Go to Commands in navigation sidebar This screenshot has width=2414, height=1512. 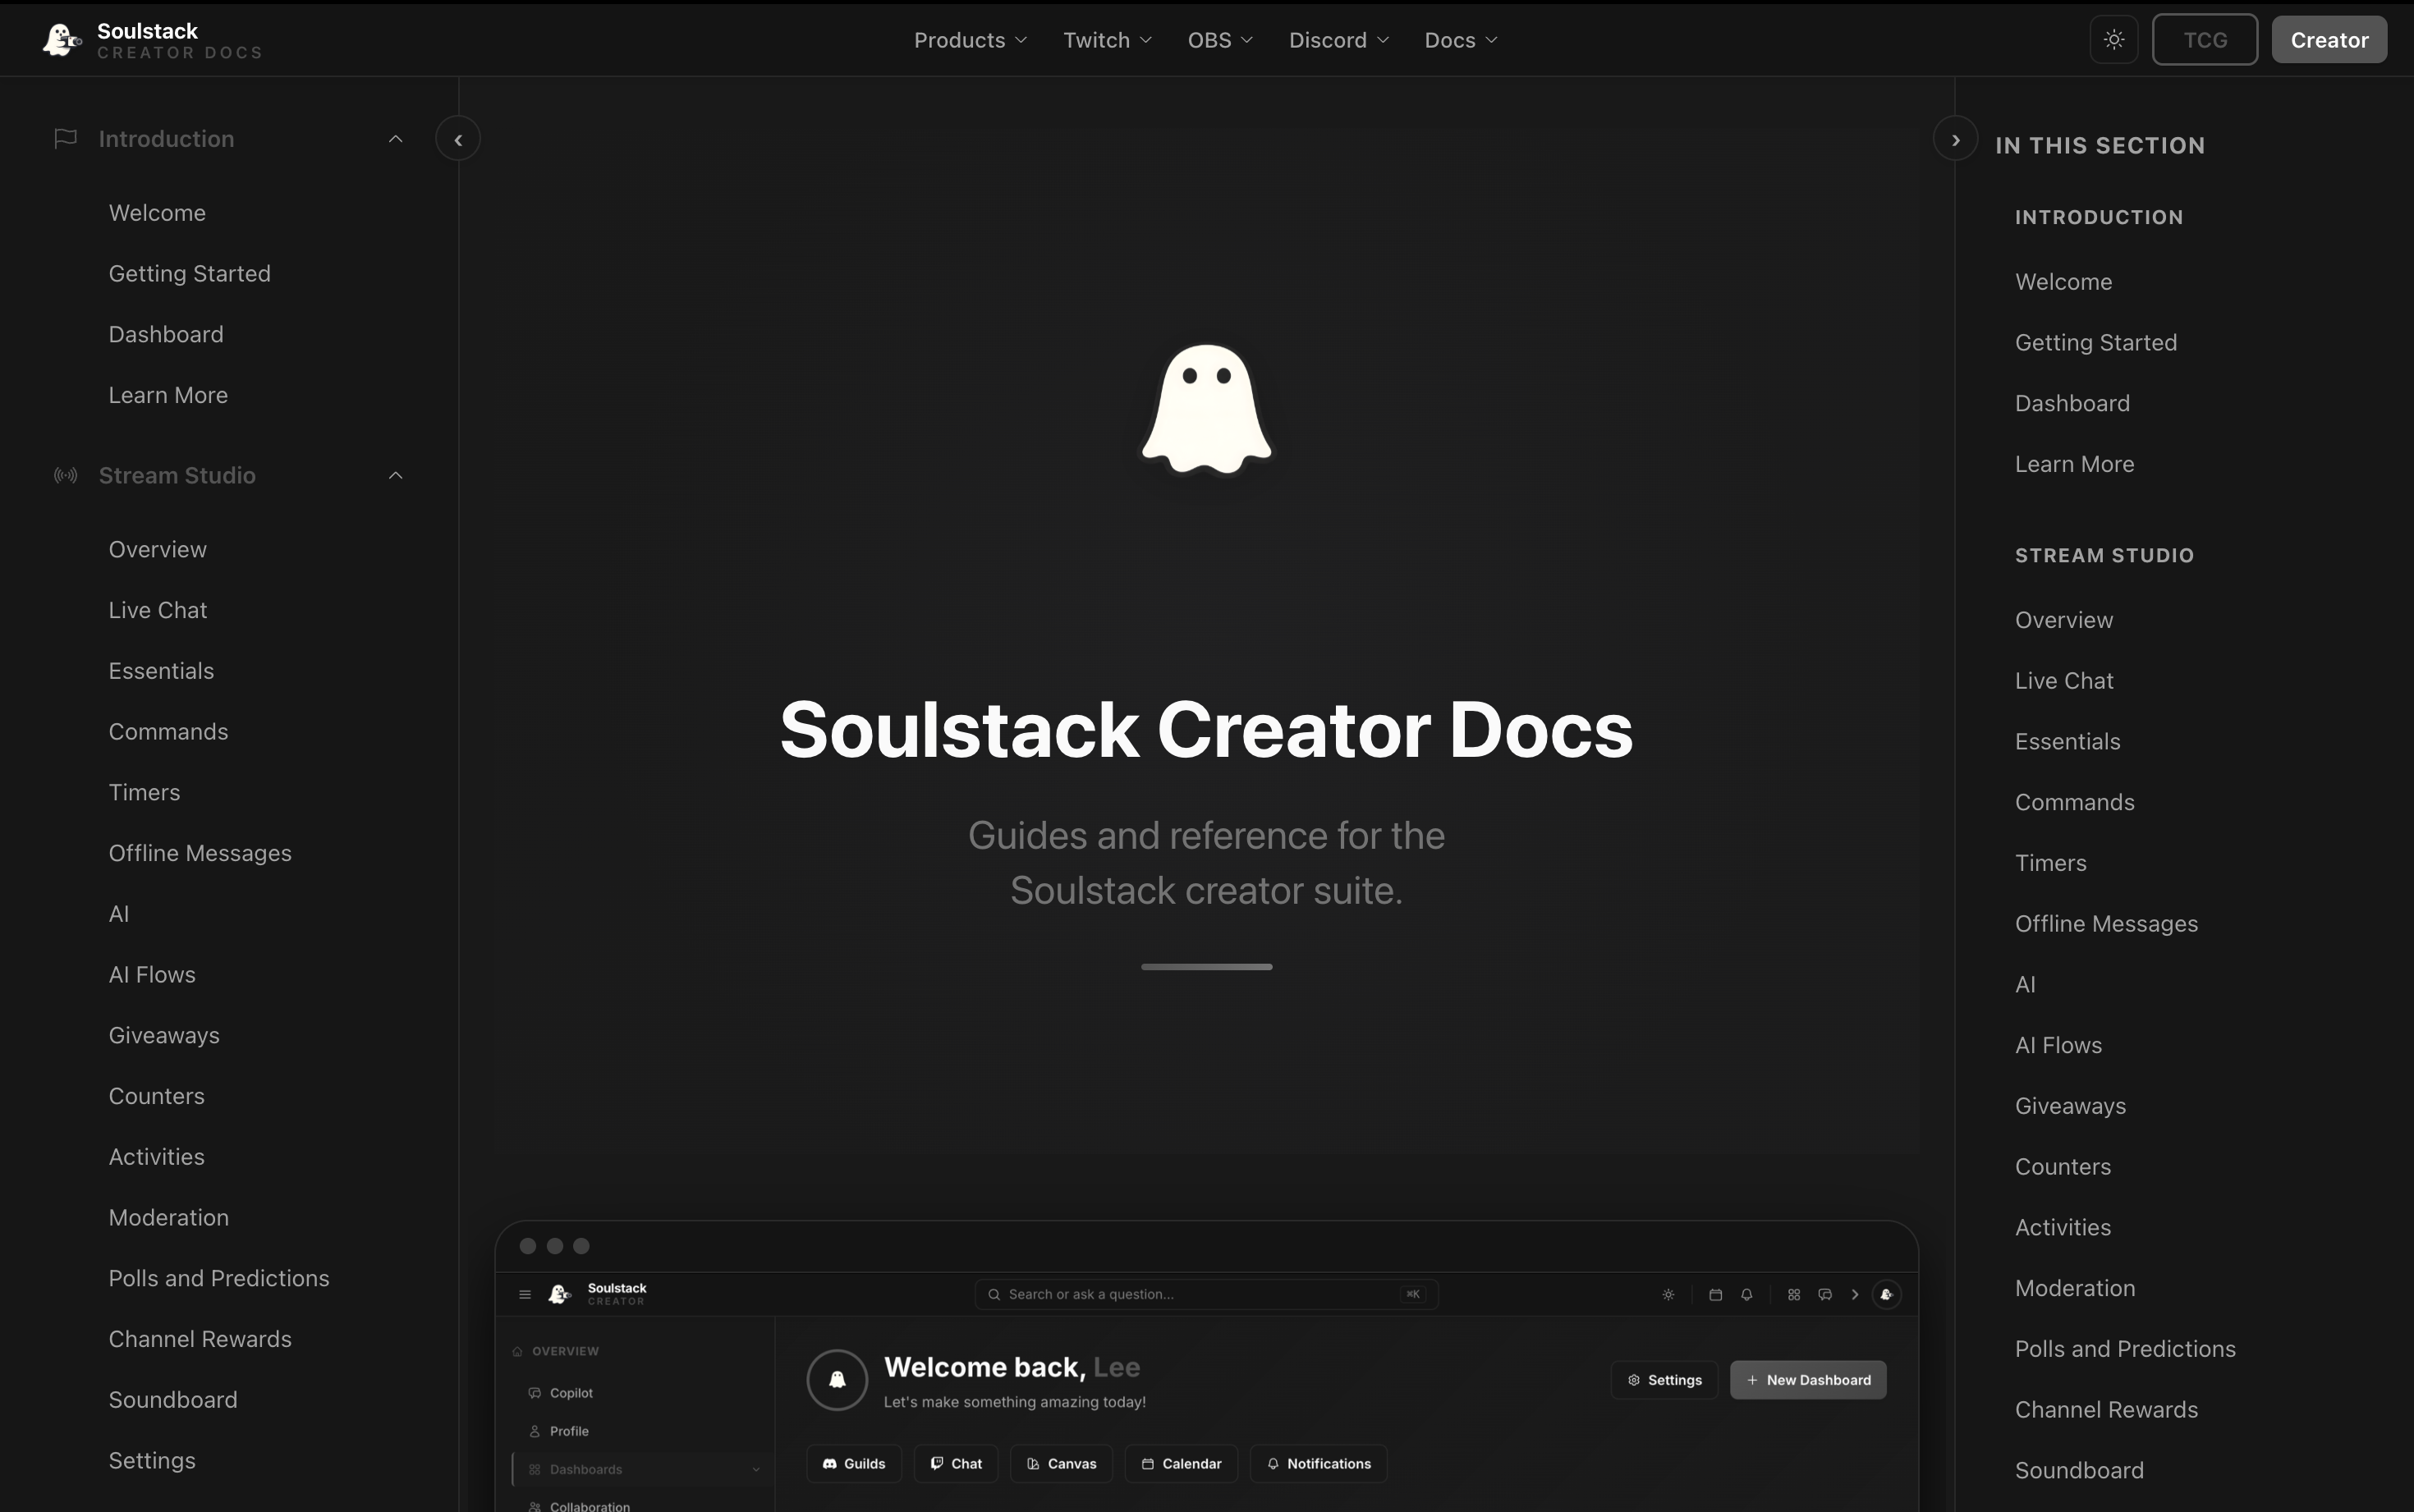[x=168, y=732]
